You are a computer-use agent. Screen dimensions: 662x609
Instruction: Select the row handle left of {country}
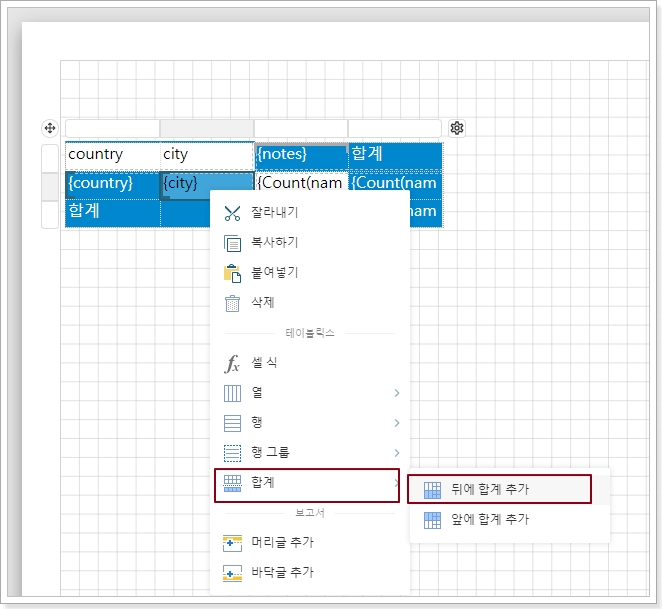pos(49,185)
